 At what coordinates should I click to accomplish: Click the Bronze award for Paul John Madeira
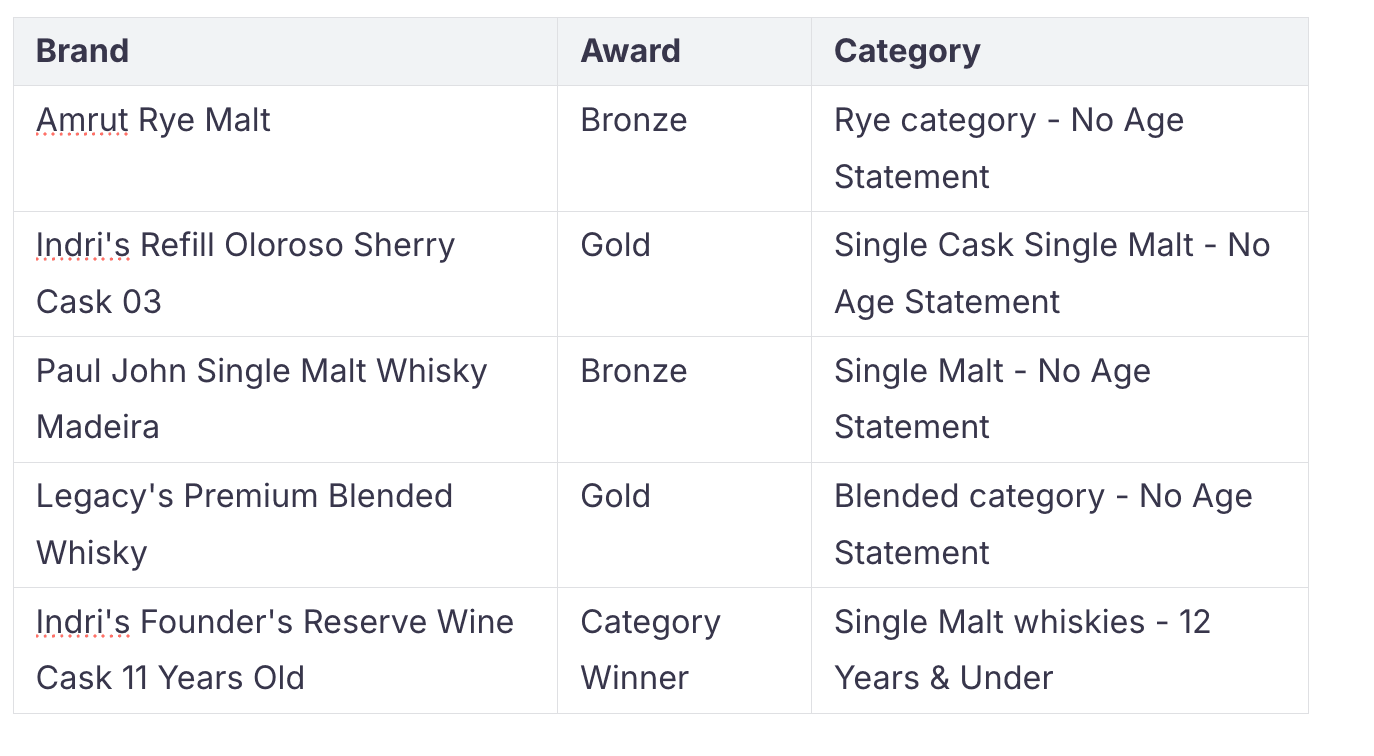(634, 372)
